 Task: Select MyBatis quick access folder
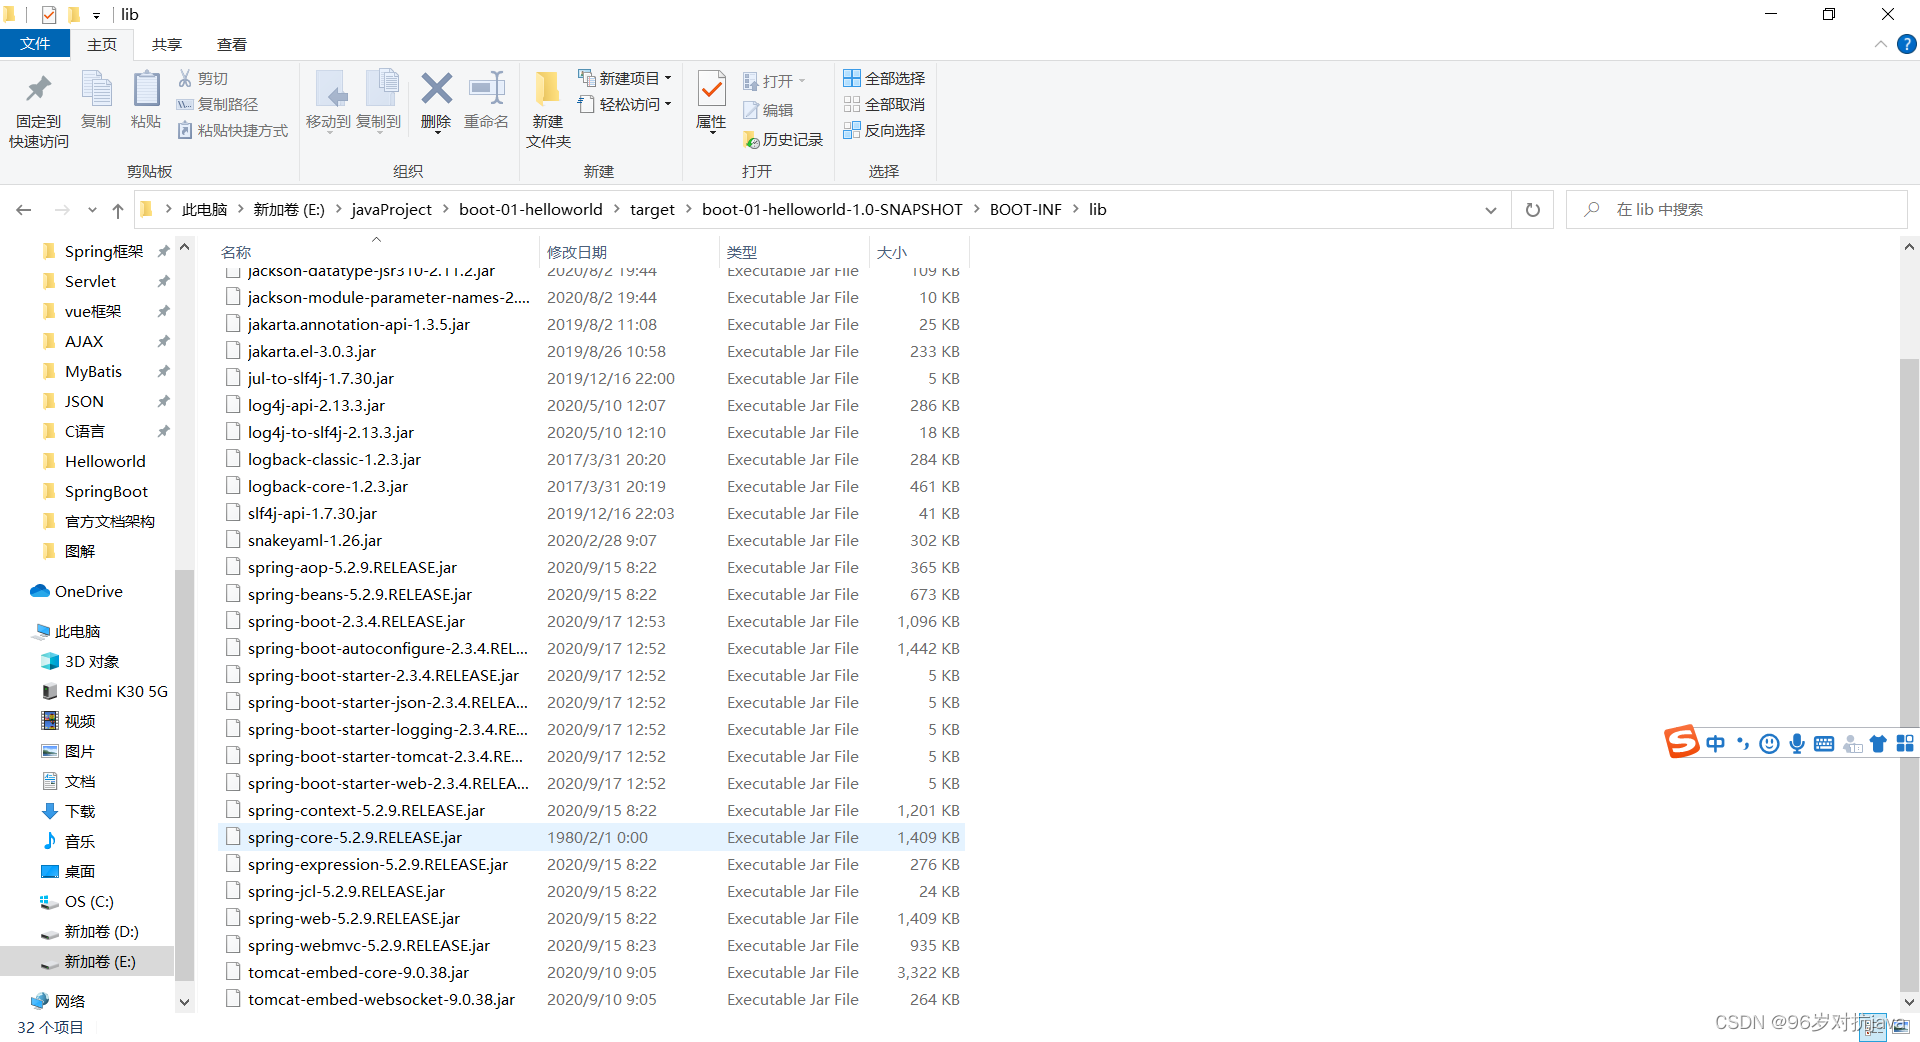click(93, 372)
